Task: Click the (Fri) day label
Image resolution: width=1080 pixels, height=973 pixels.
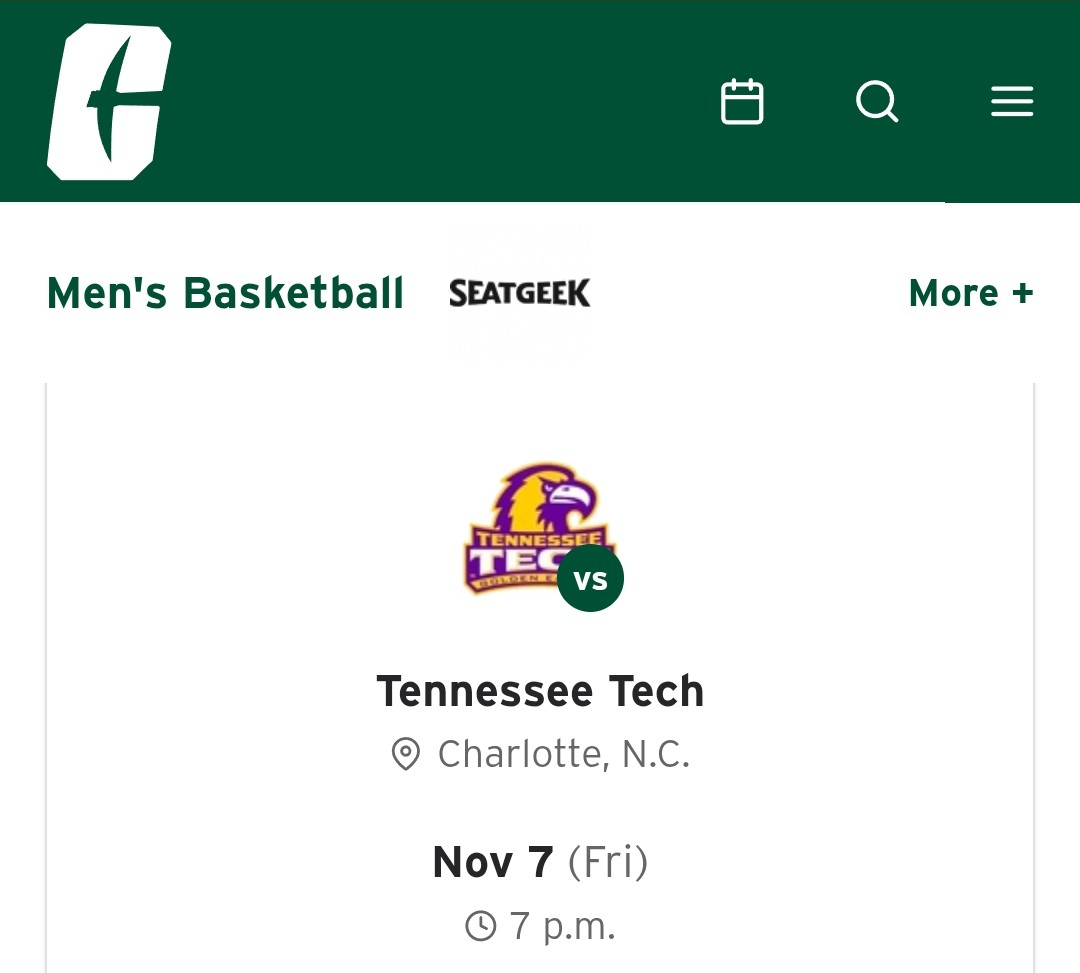Action: pyautogui.click(x=608, y=862)
